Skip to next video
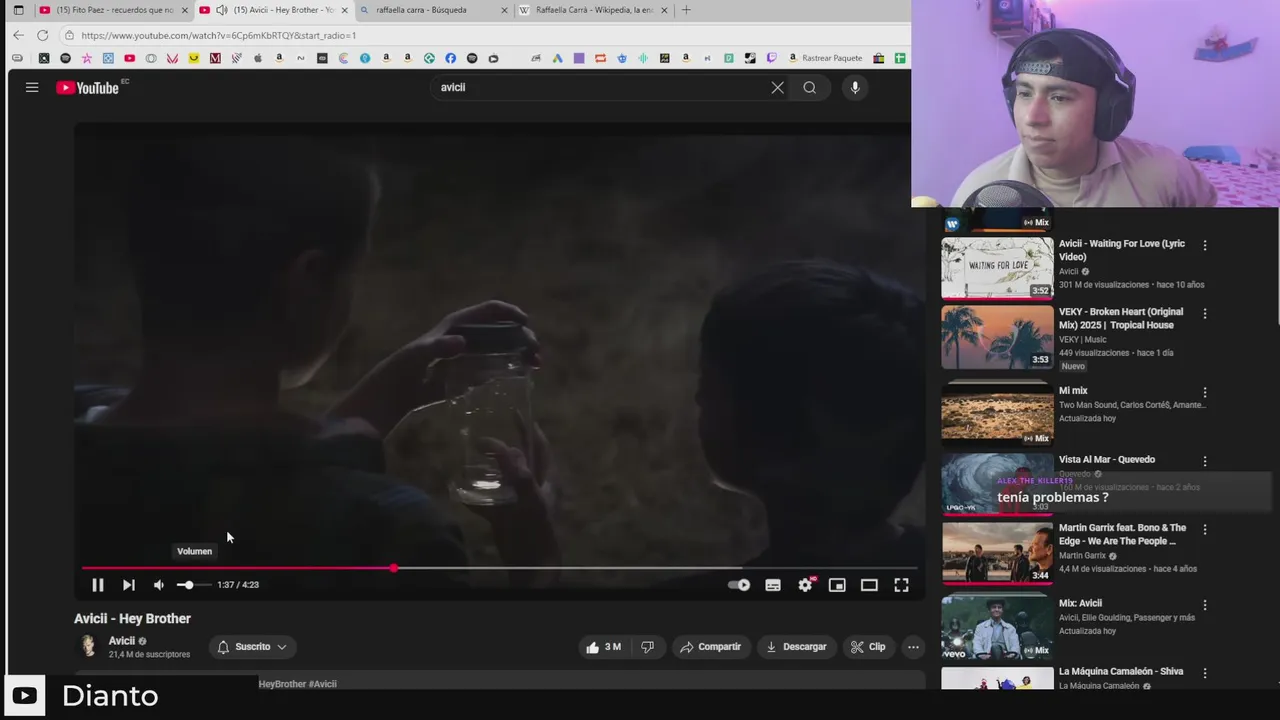 pyautogui.click(x=129, y=585)
